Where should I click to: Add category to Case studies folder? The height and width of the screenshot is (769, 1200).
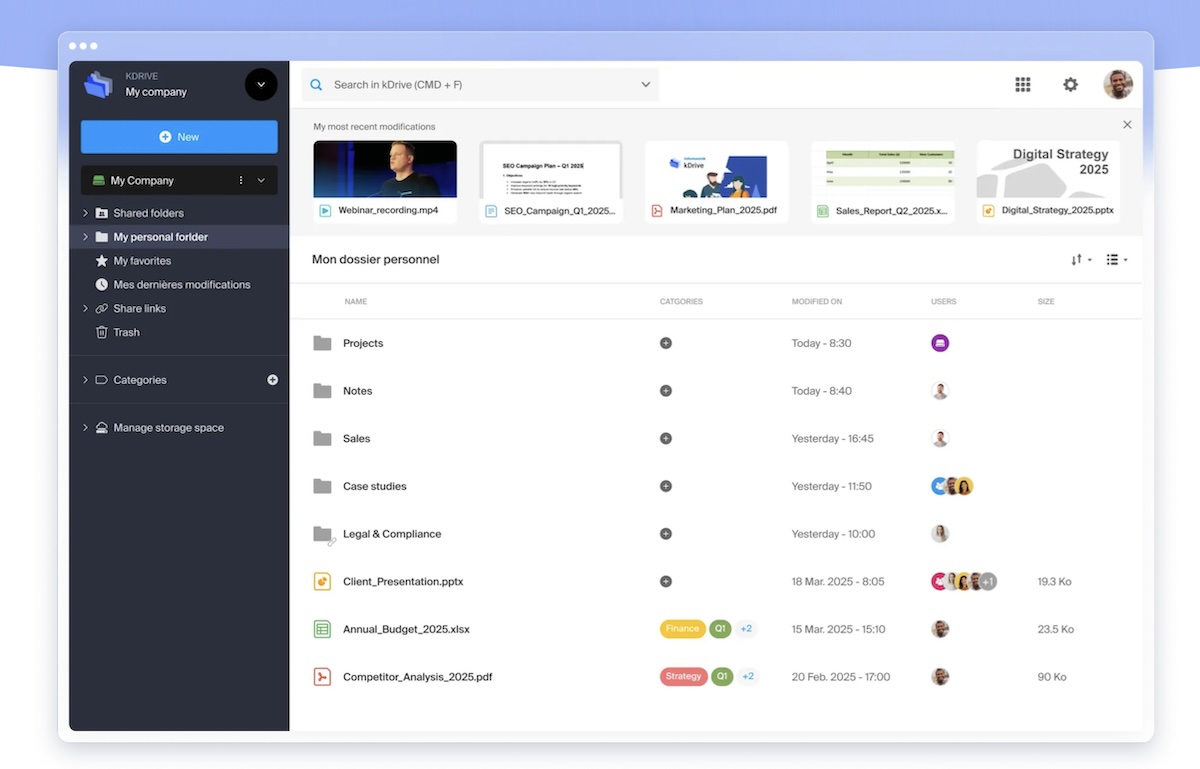coord(666,486)
